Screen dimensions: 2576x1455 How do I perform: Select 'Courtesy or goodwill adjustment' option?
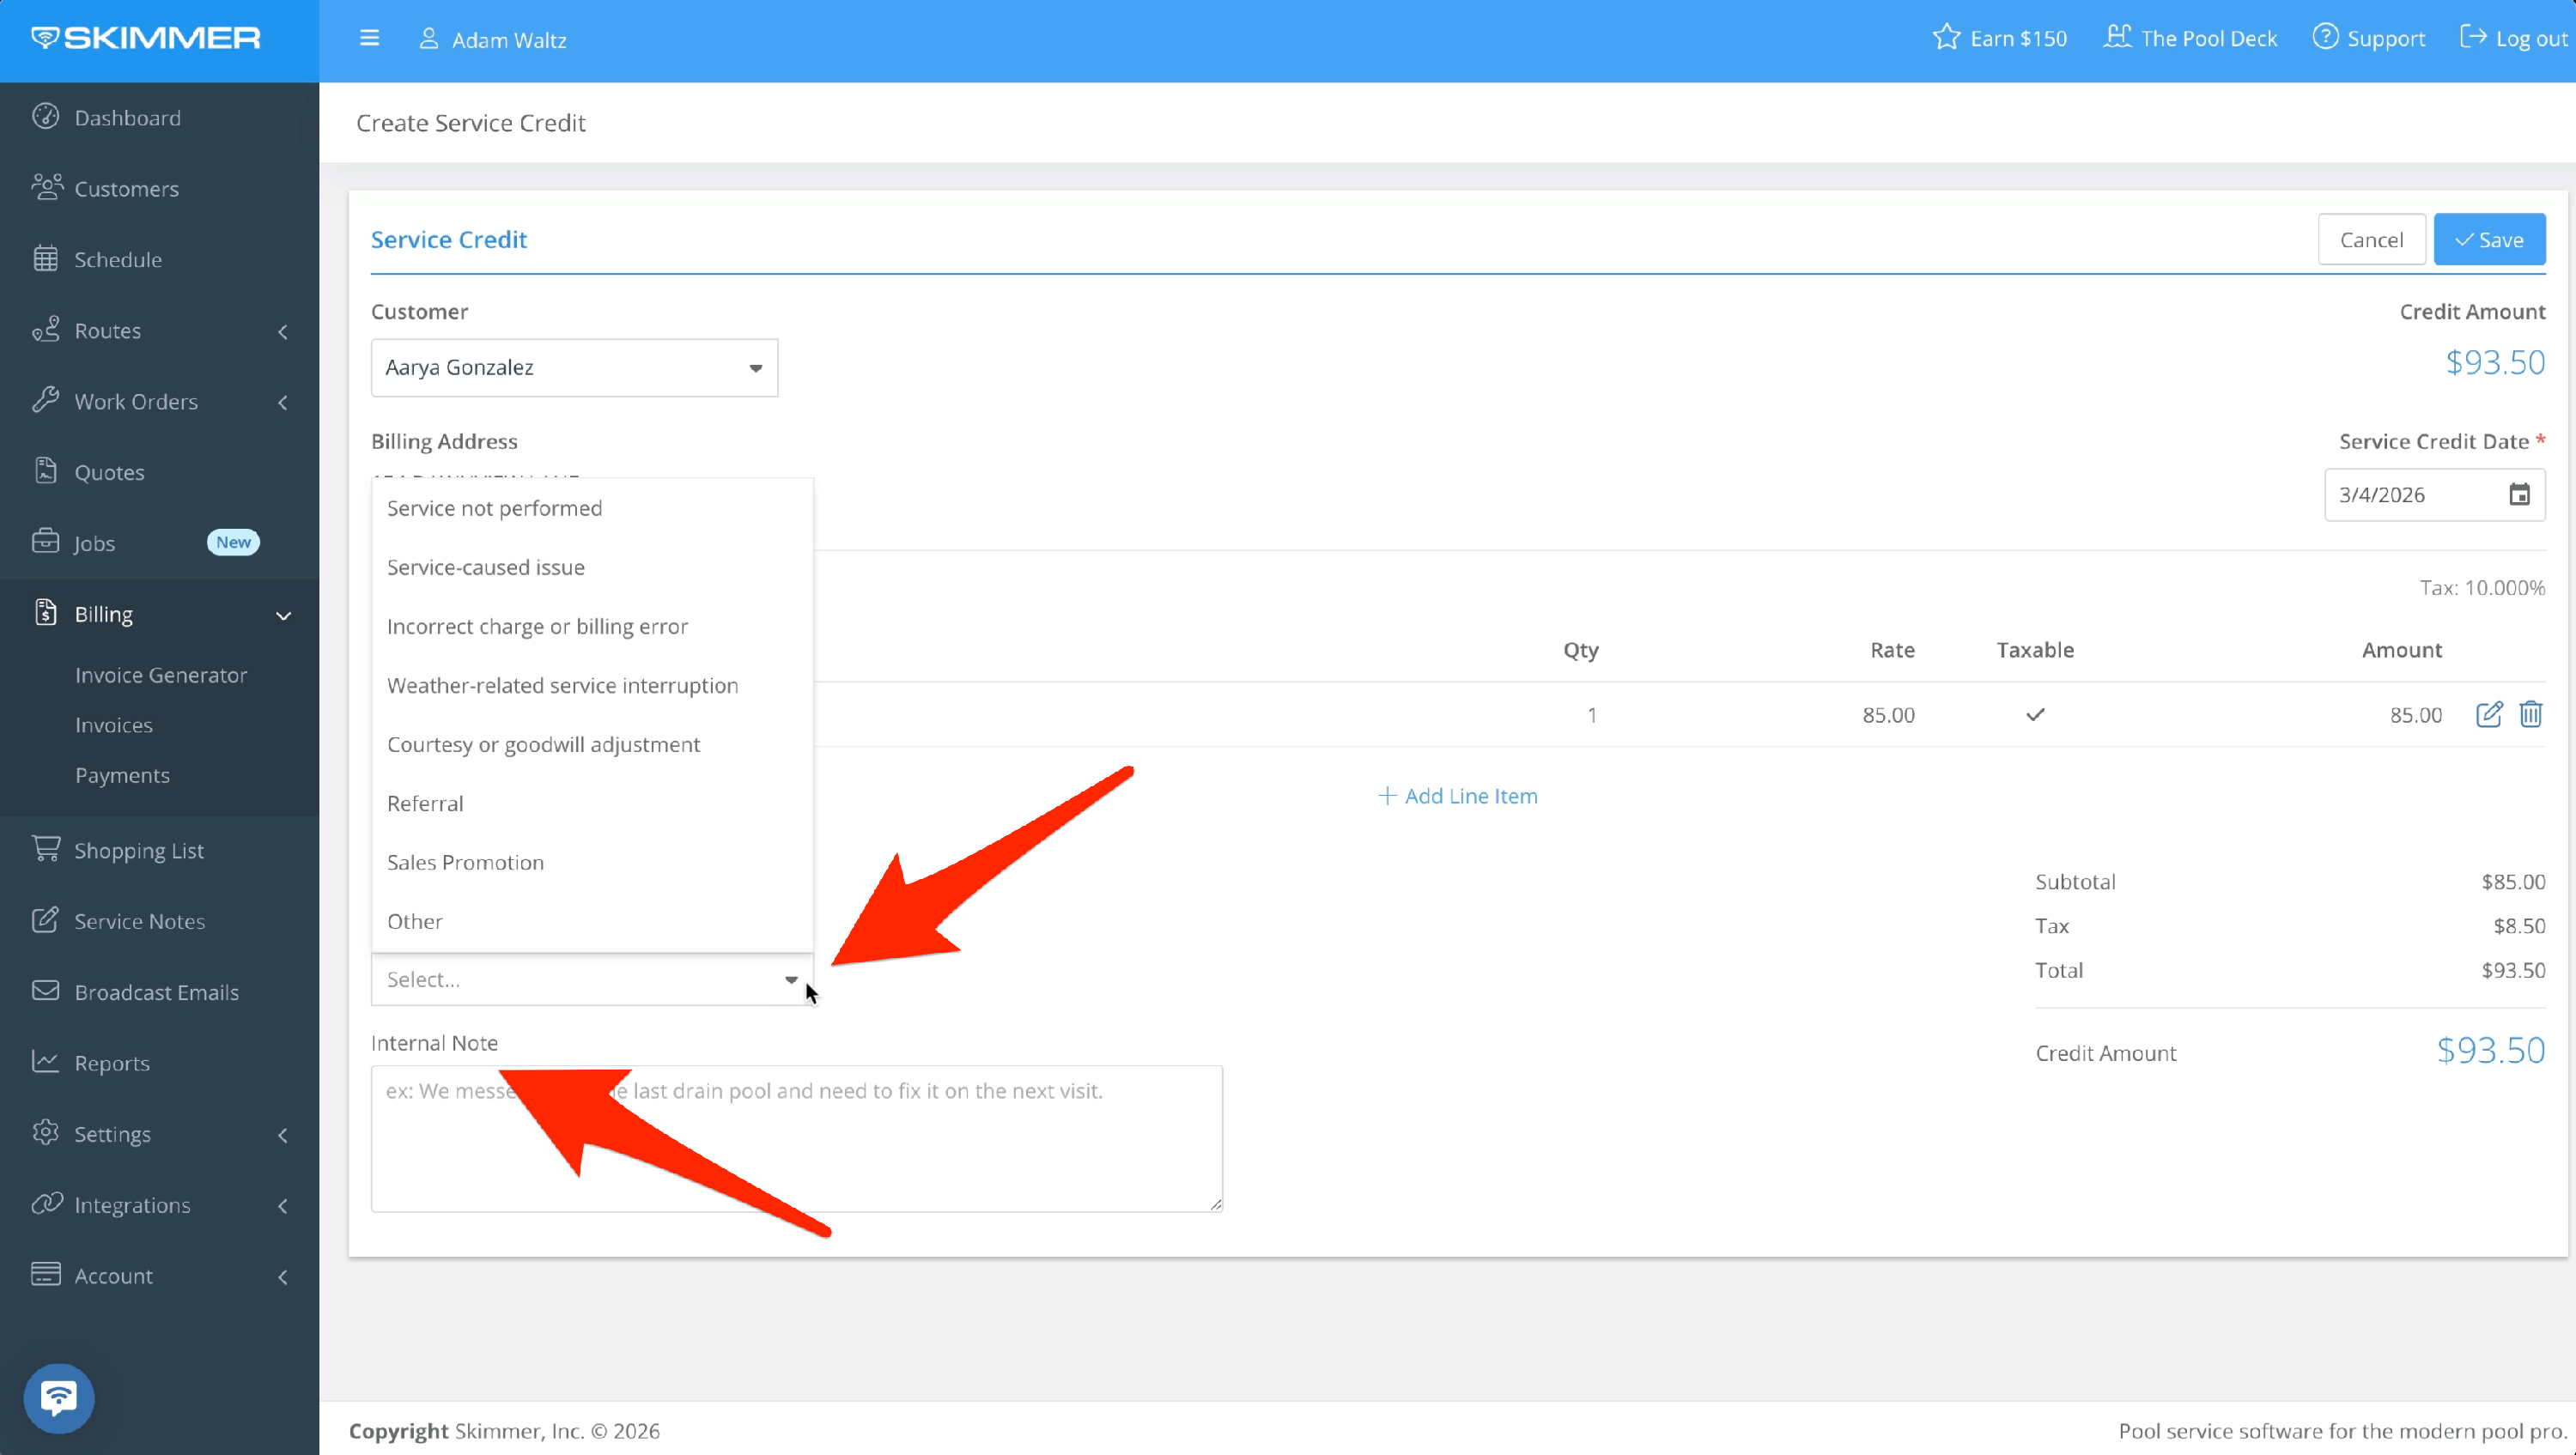(x=543, y=744)
